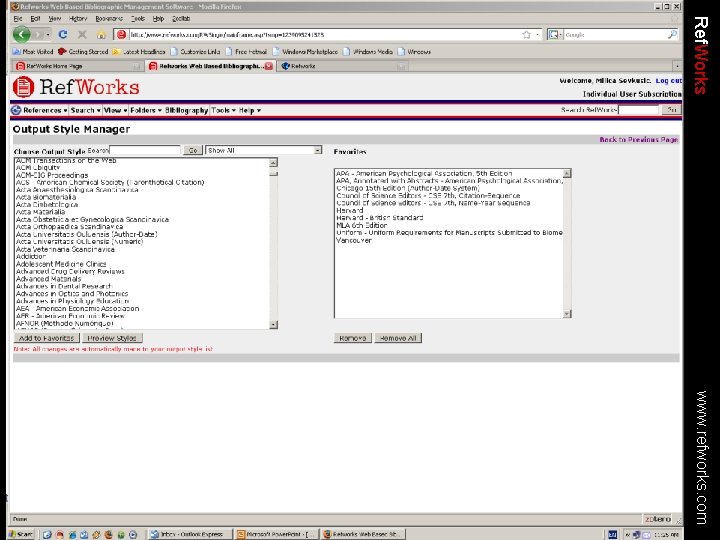Select MLA 6th Edition in Favorites

pos(361,225)
